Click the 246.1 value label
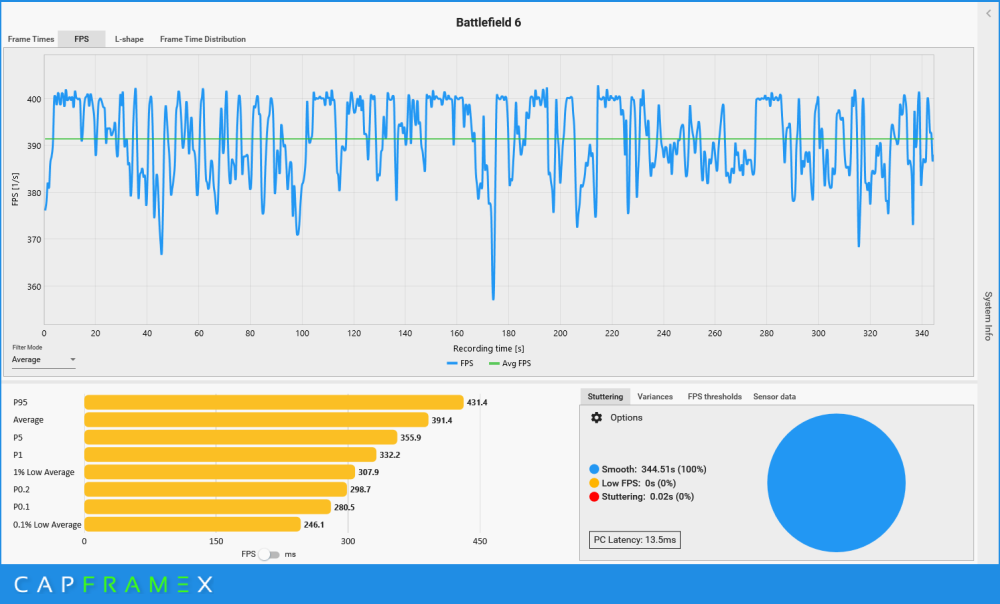Image resolution: width=1000 pixels, height=604 pixels. pyautogui.click(x=314, y=525)
